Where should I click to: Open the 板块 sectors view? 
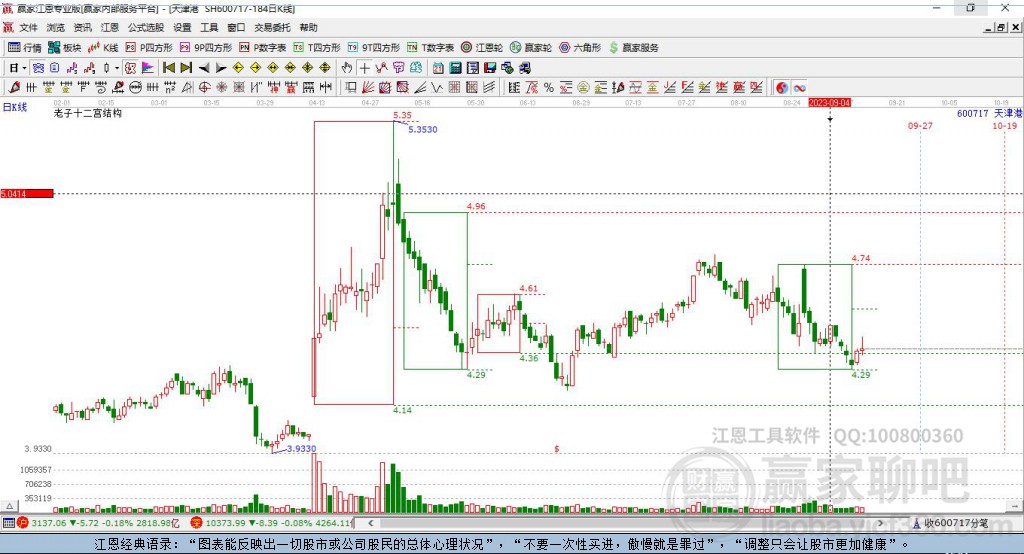click(65, 48)
